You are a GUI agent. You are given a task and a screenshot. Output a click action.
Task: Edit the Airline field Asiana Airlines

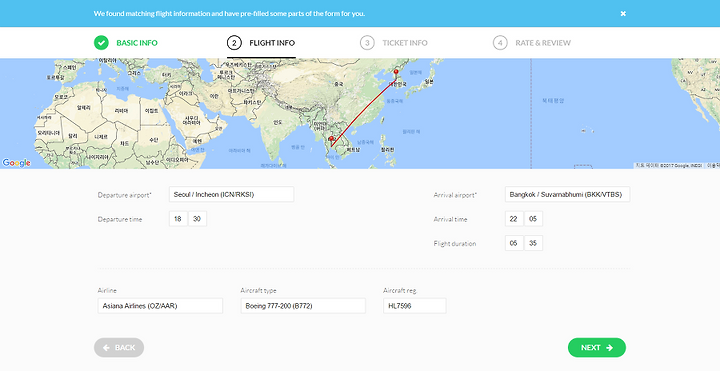160,306
